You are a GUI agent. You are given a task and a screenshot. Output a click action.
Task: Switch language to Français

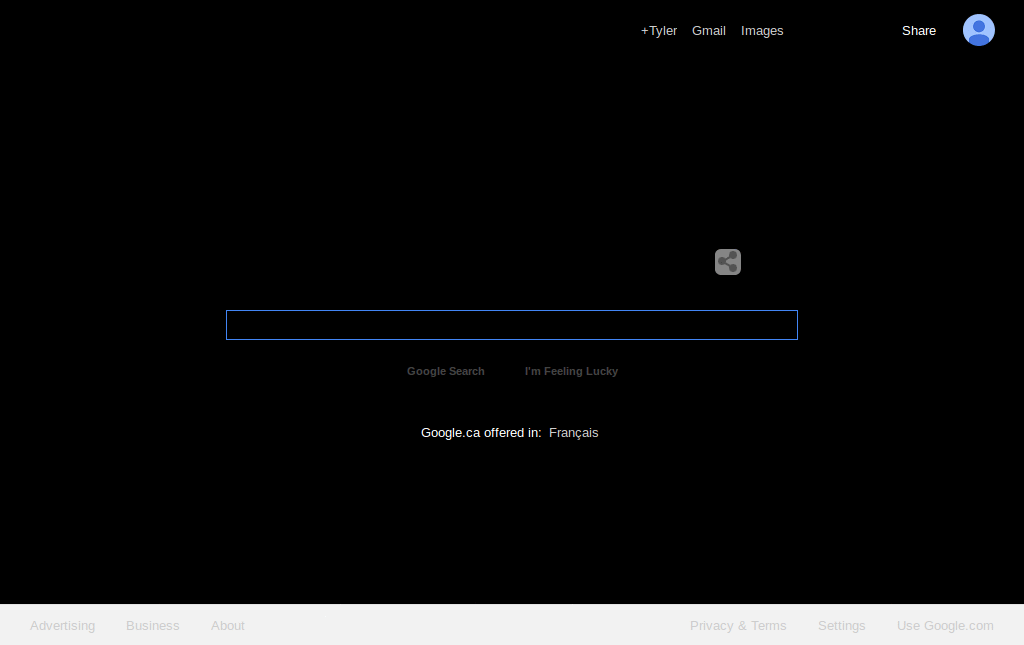tap(573, 433)
